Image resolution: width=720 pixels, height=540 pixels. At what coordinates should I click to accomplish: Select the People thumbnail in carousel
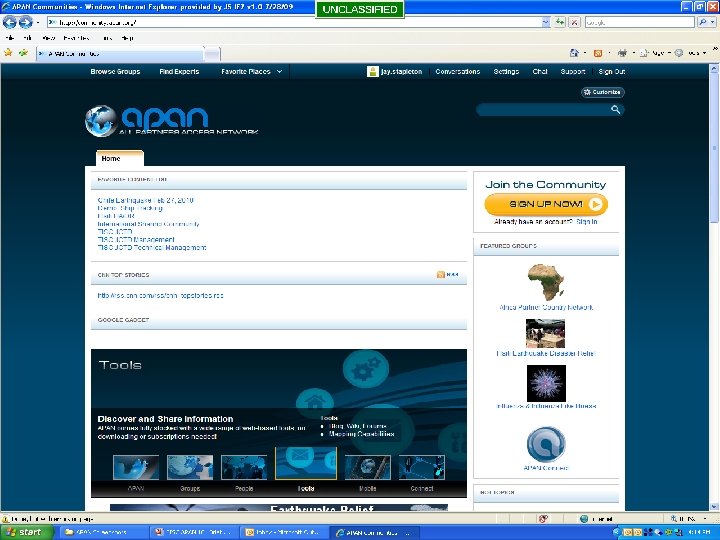(x=244, y=467)
